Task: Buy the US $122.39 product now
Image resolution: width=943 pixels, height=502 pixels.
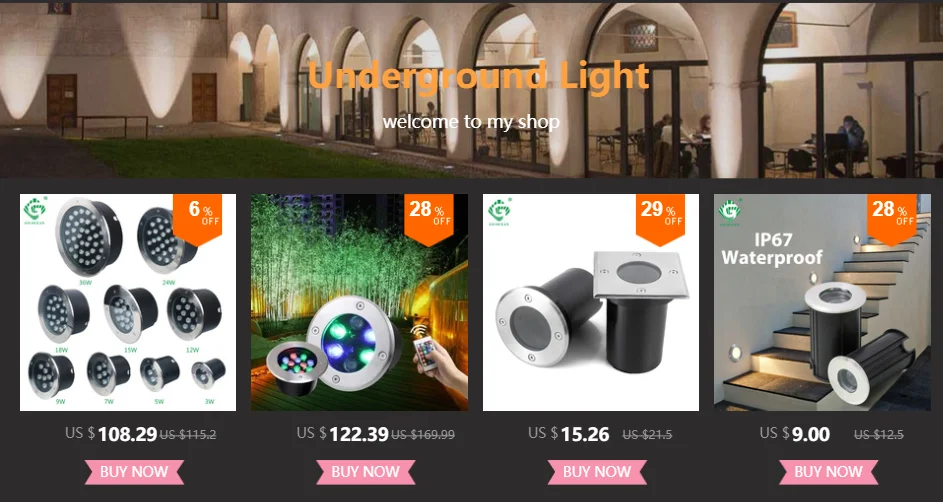Action: 366,472
